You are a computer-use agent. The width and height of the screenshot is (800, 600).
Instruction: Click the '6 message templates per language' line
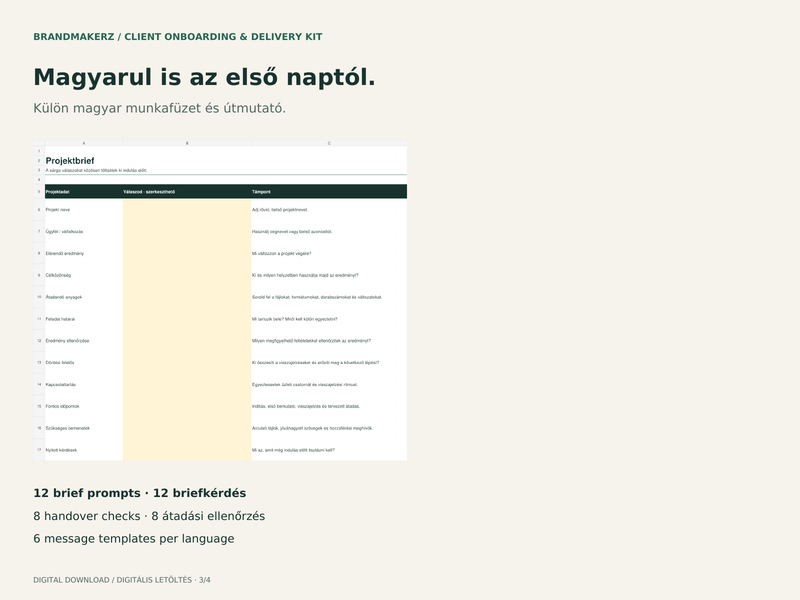pyautogui.click(x=134, y=539)
